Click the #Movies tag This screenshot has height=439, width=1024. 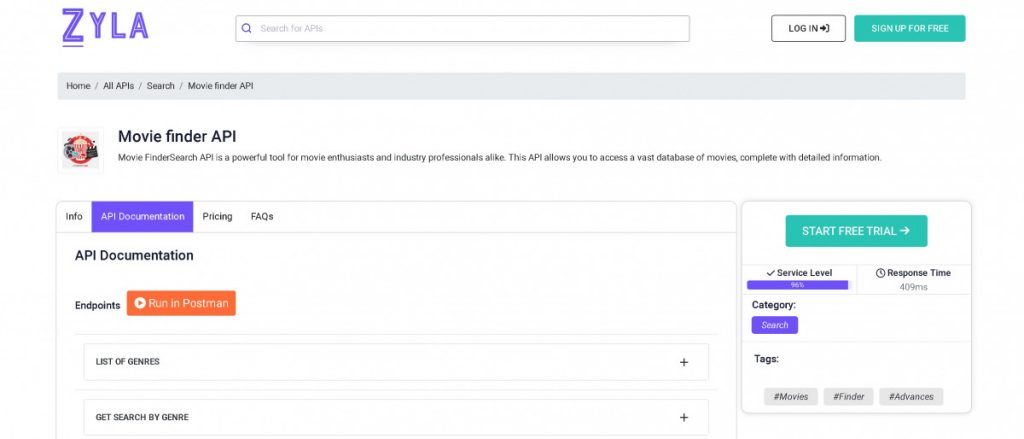click(x=791, y=397)
